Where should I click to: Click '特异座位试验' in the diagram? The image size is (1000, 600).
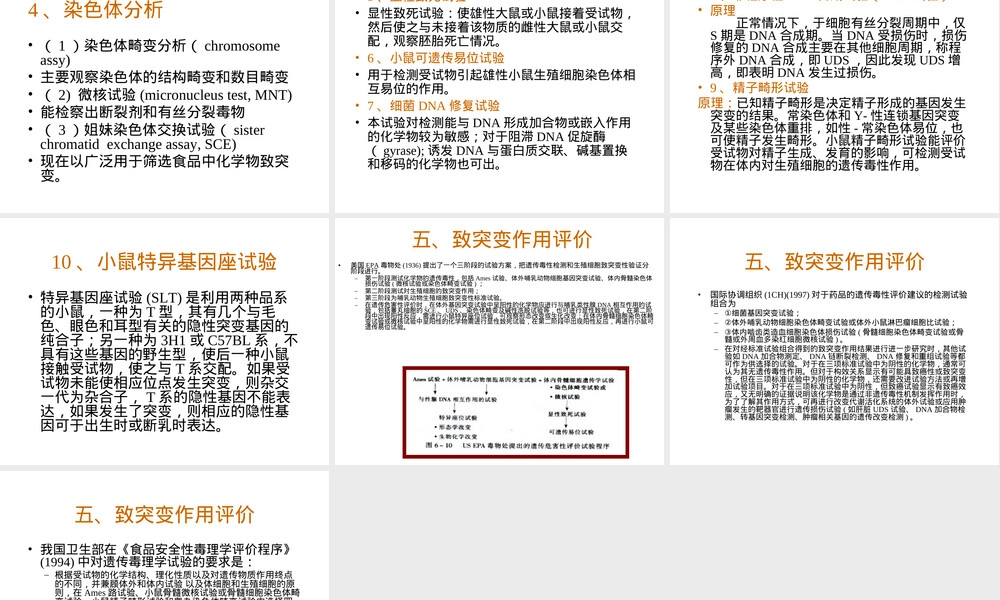click(458, 417)
